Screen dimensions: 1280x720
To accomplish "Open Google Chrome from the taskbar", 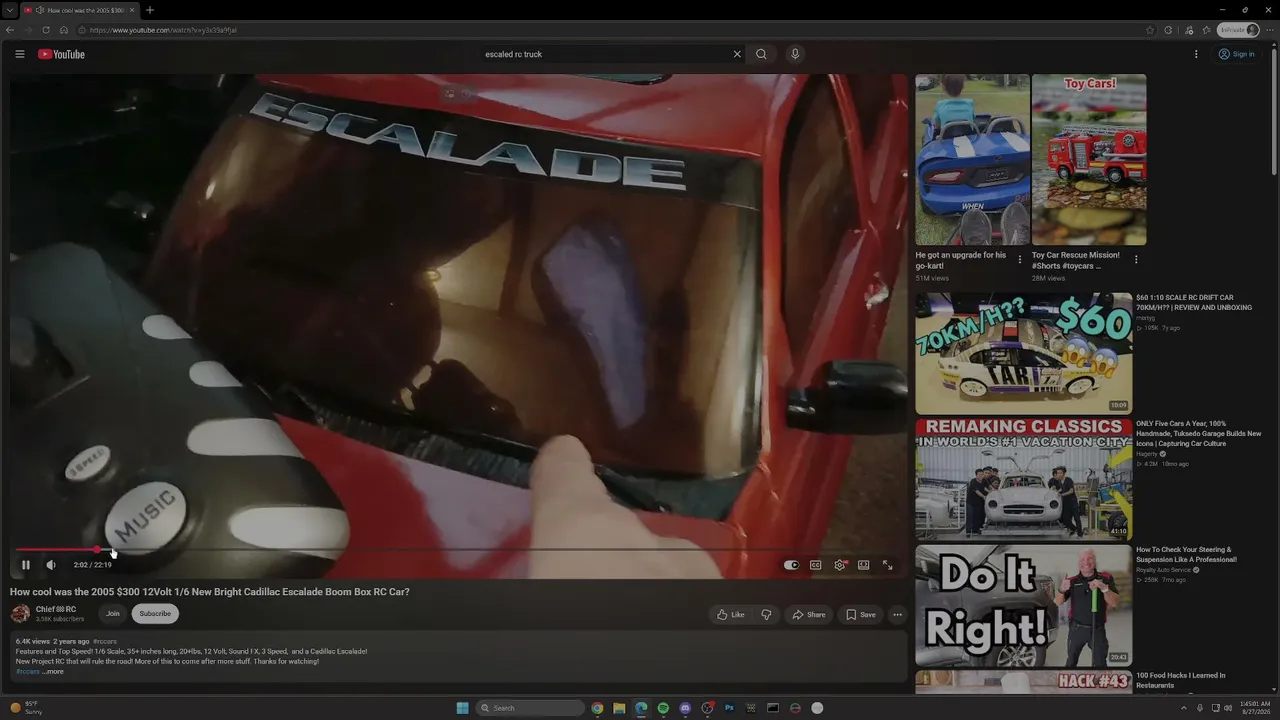I will tap(597, 708).
